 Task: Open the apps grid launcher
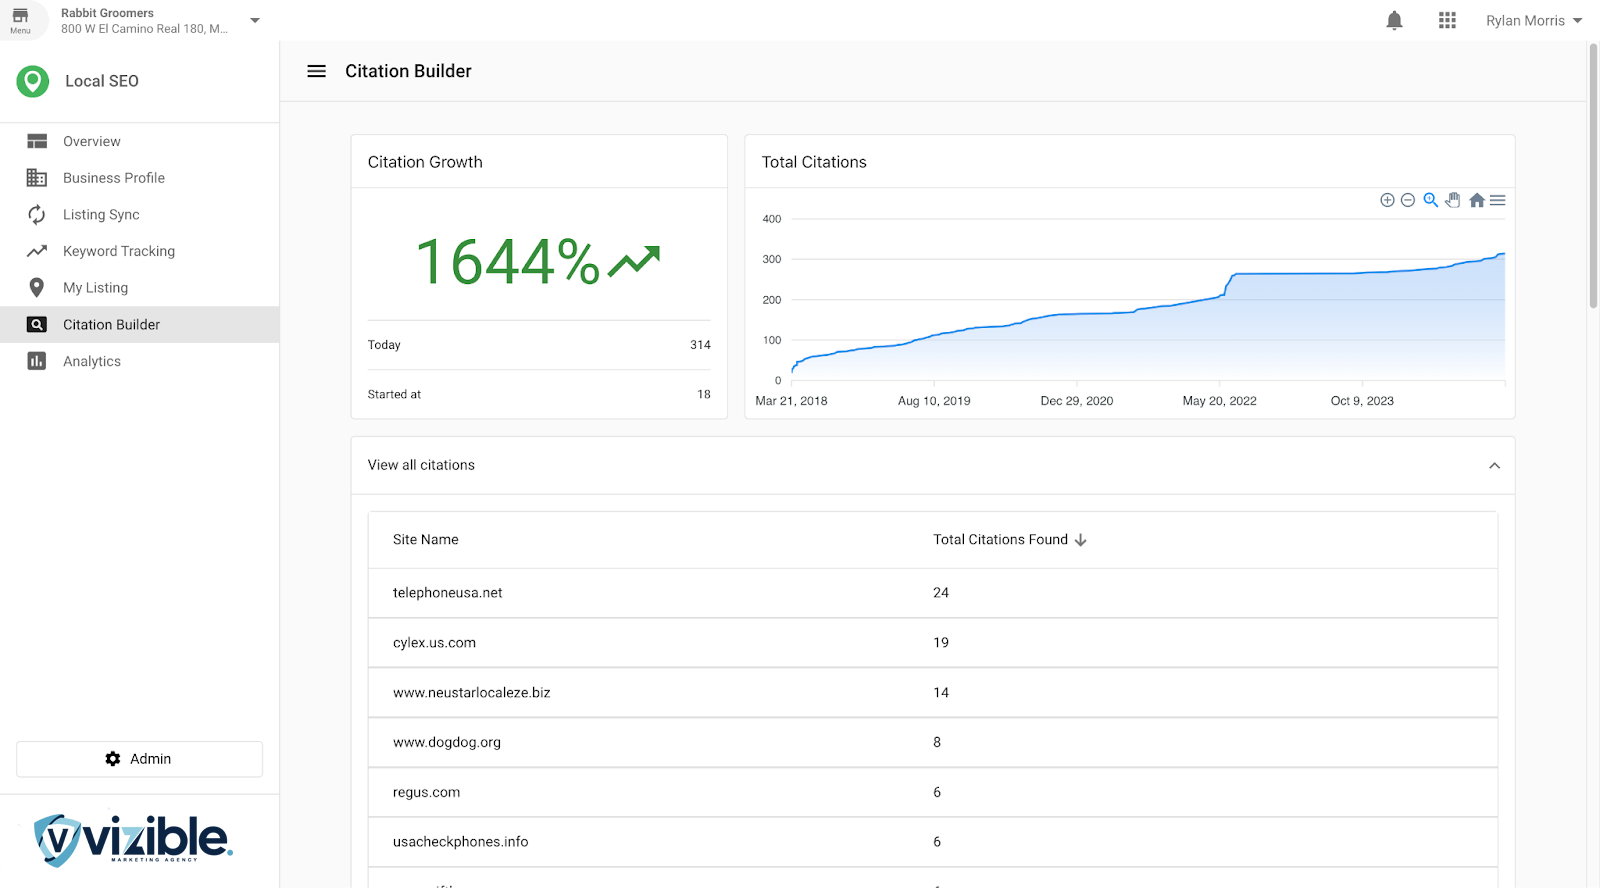[1447, 21]
